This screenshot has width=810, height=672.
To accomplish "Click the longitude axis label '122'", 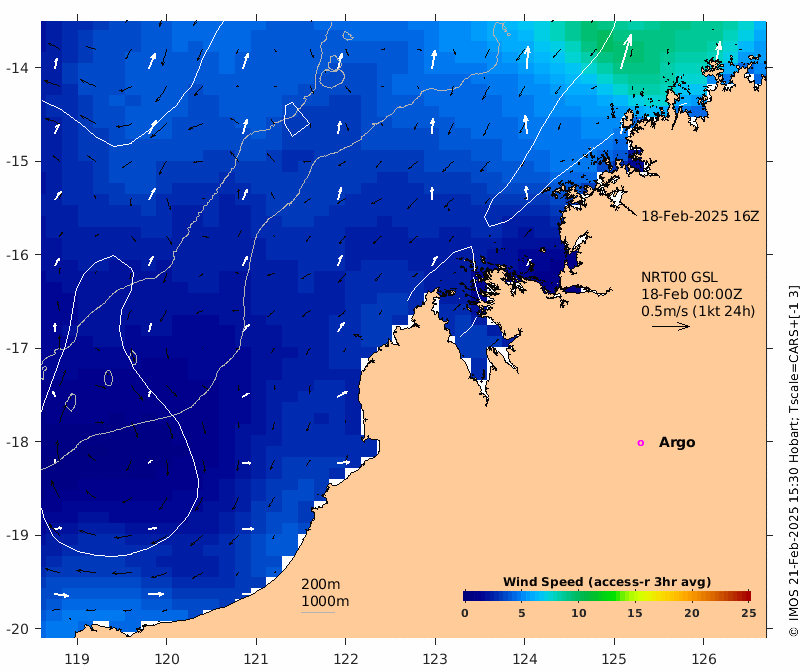I will pos(346,660).
